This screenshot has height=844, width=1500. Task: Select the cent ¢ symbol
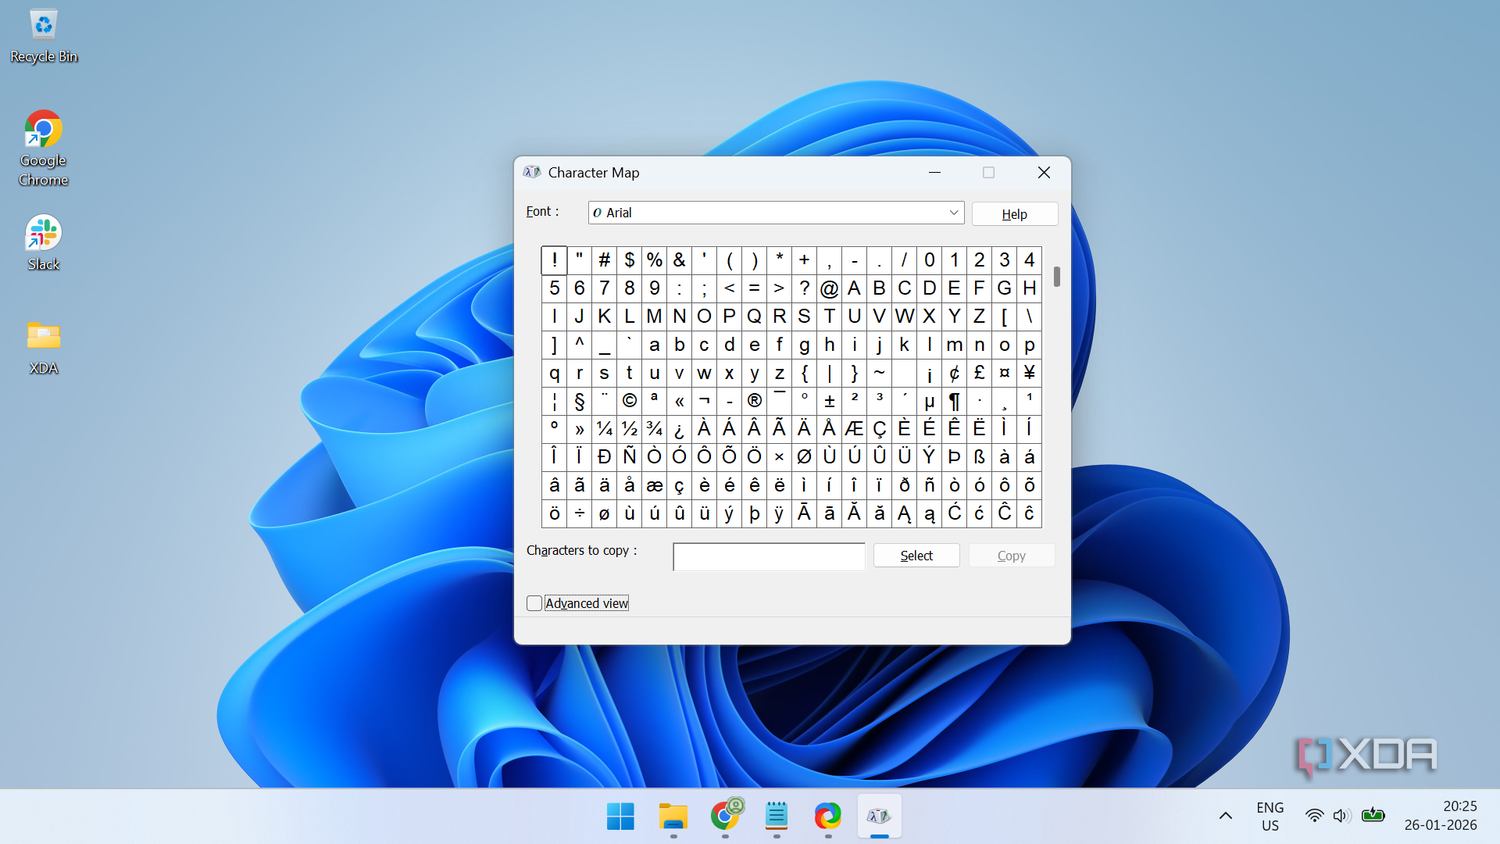(954, 373)
